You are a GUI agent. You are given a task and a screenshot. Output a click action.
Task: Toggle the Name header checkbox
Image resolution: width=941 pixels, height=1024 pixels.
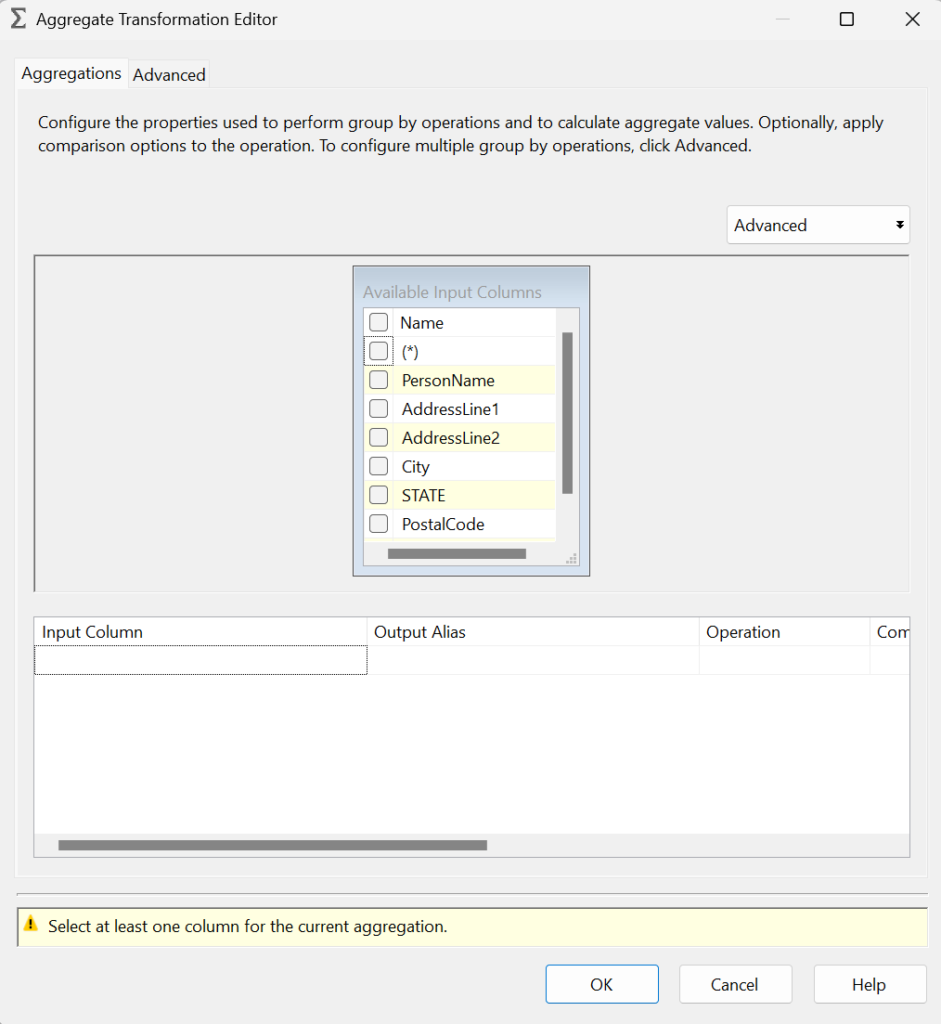click(379, 322)
